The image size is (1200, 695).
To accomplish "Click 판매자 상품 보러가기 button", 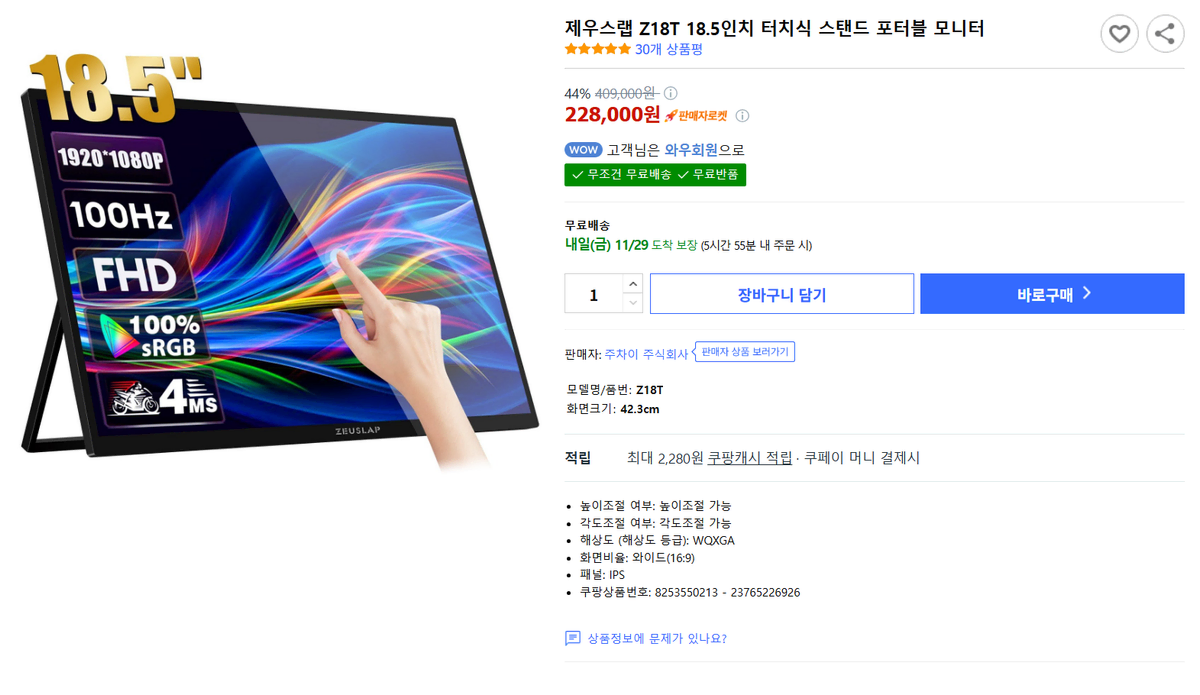I will tap(745, 352).
